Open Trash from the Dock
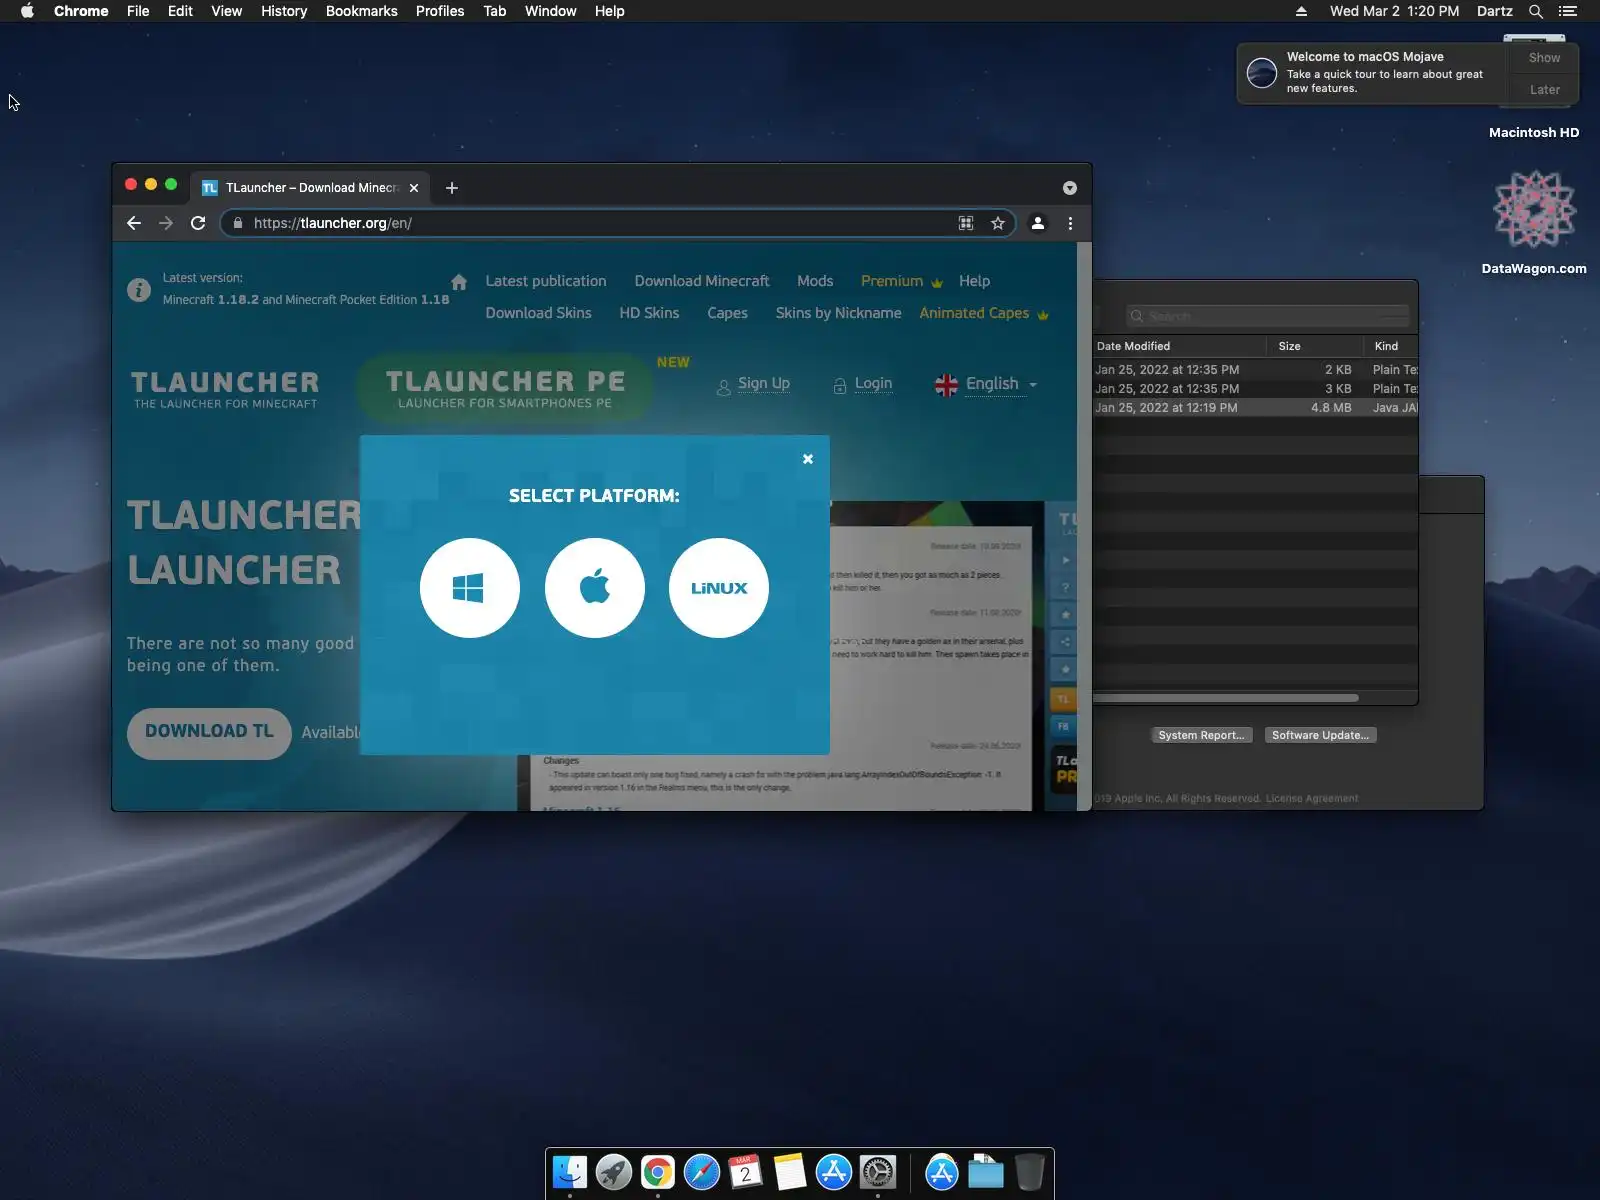1600x1200 pixels. [1030, 1172]
